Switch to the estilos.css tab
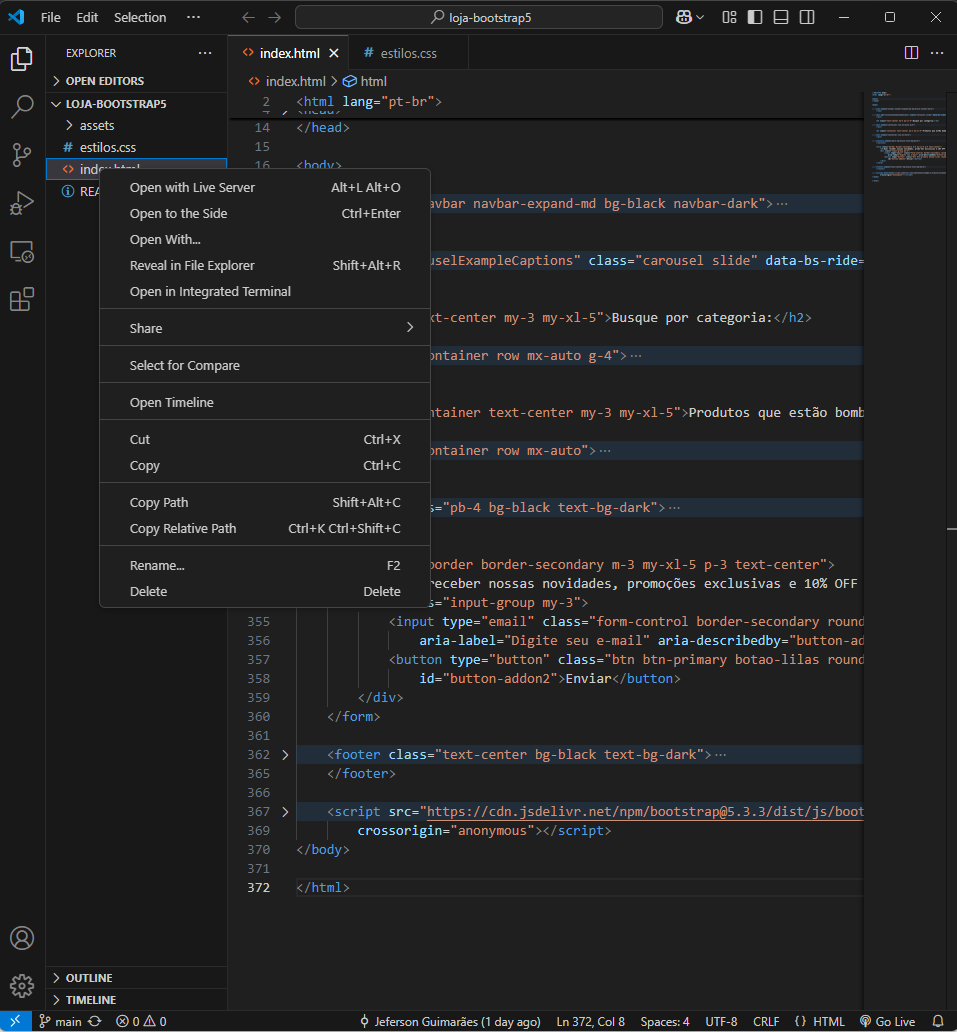 pos(408,53)
